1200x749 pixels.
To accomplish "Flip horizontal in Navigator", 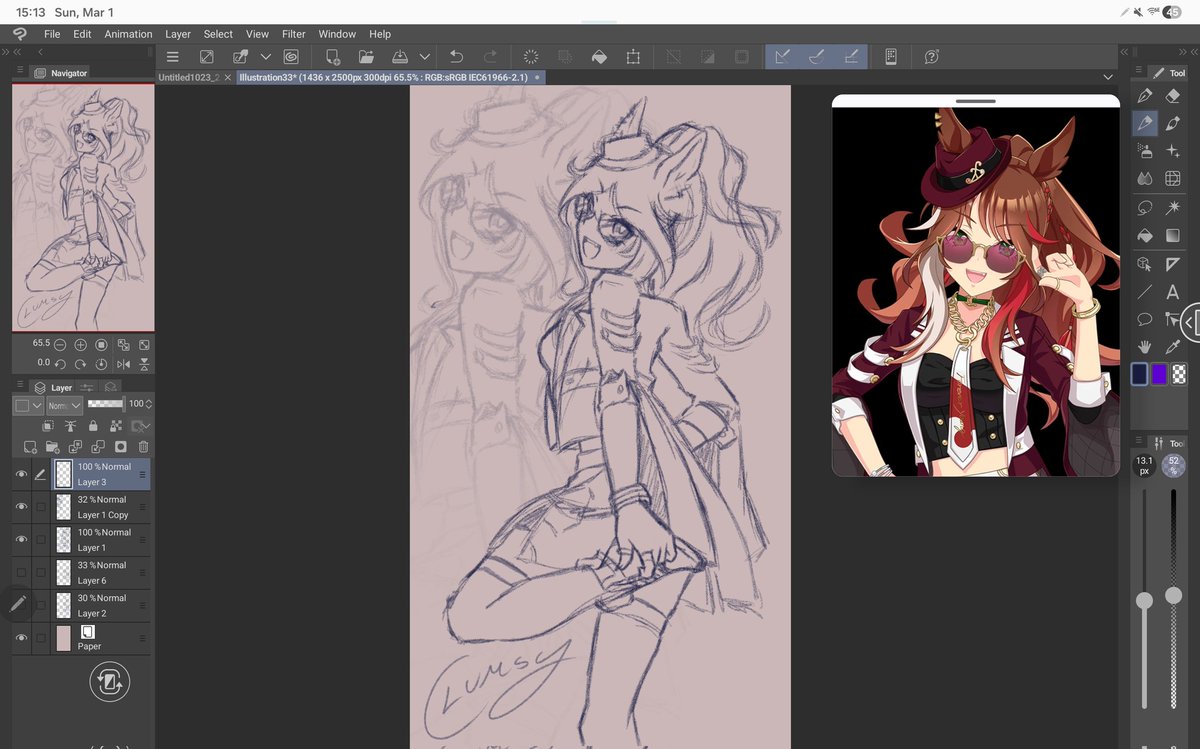I will point(124,363).
